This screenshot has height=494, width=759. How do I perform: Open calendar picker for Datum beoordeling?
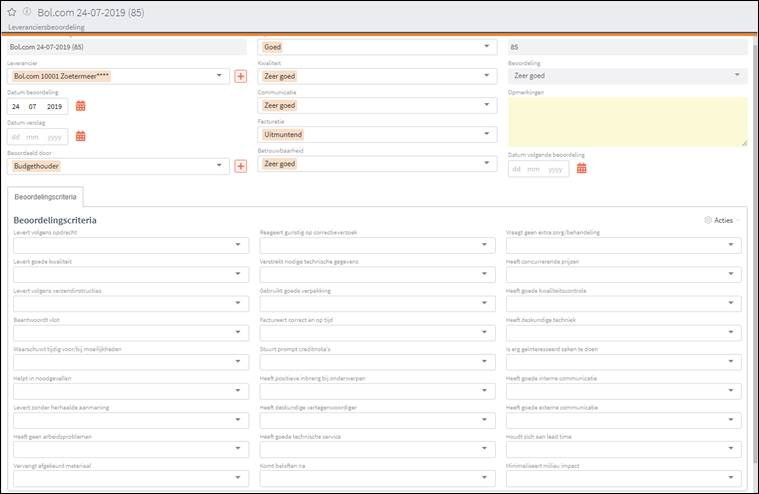(x=81, y=106)
